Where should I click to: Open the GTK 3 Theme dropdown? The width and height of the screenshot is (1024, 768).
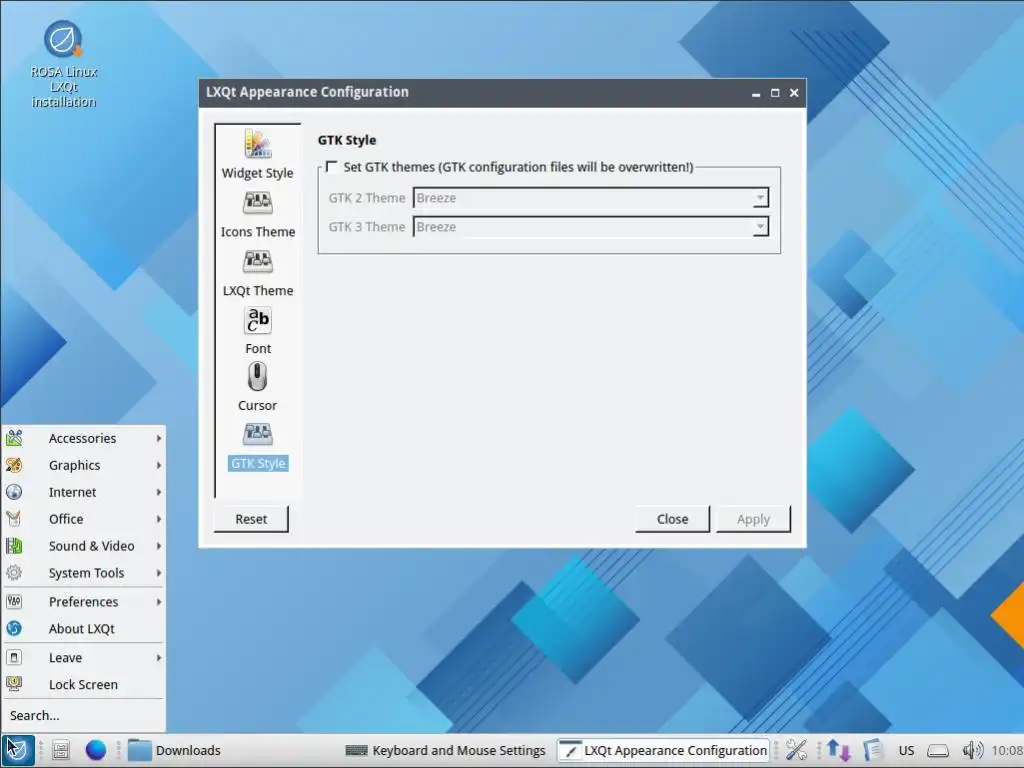click(x=591, y=227)
